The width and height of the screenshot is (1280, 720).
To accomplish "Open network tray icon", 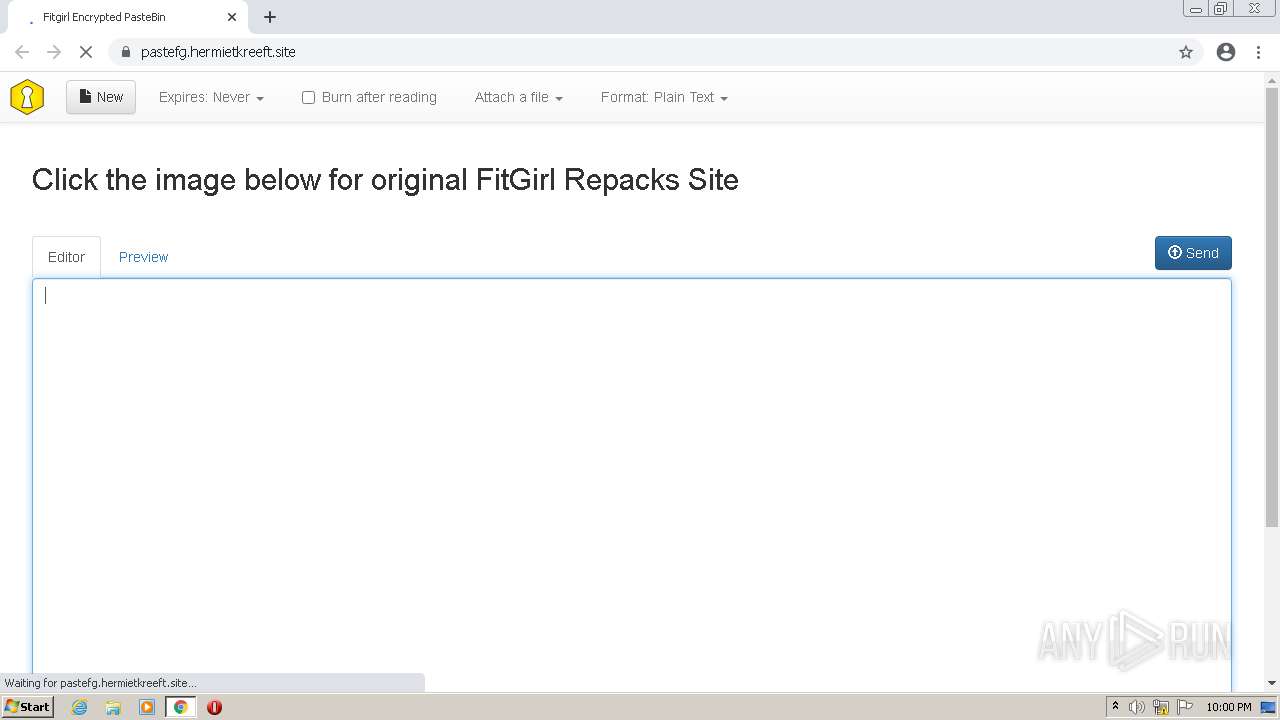I will coord(1161,707).
